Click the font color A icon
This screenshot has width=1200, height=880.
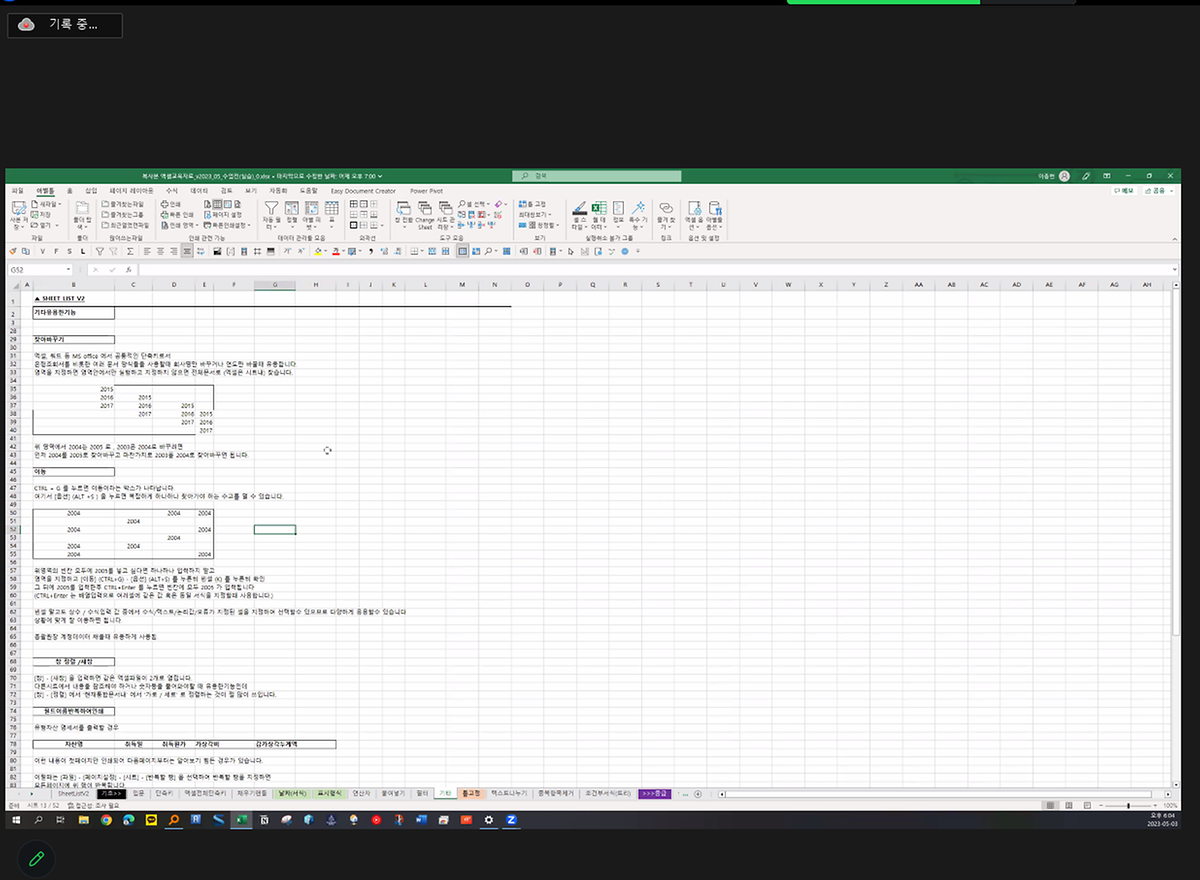click(x=336, y=252)
